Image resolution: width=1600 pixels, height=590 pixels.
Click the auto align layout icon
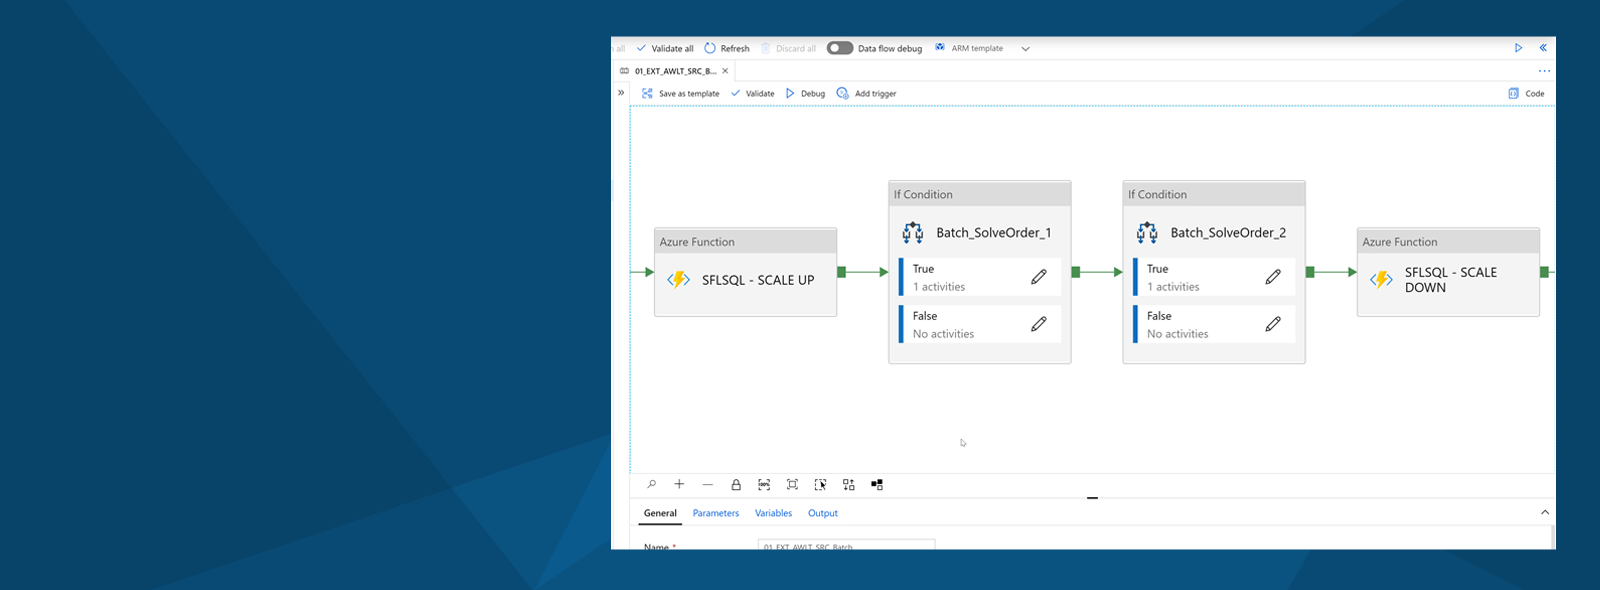pyautogui.click(x=848, y=484)
